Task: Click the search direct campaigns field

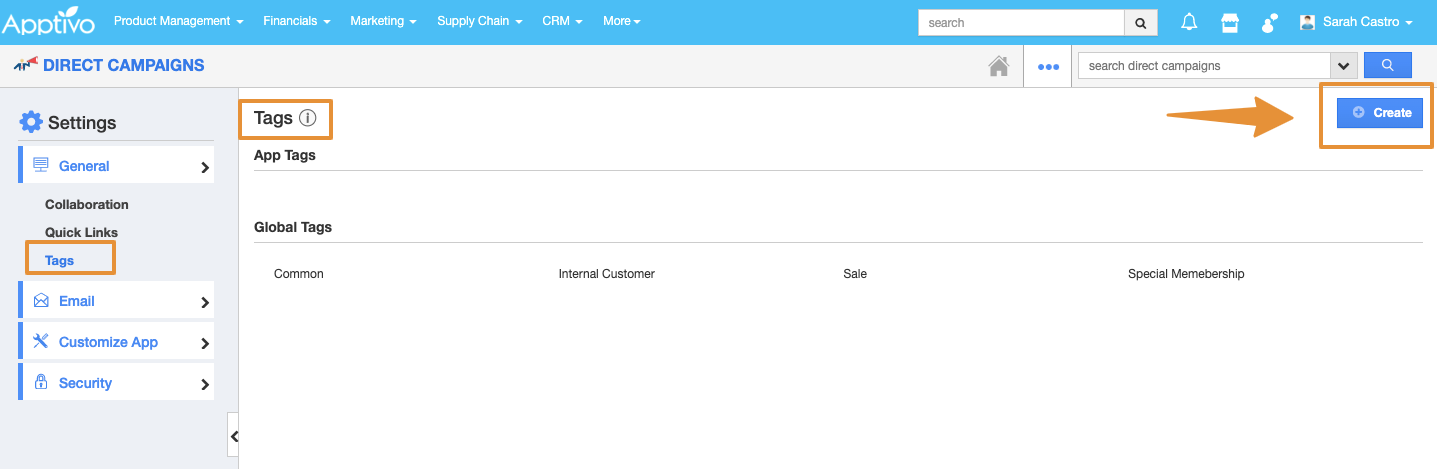Action: point(1203,66)
